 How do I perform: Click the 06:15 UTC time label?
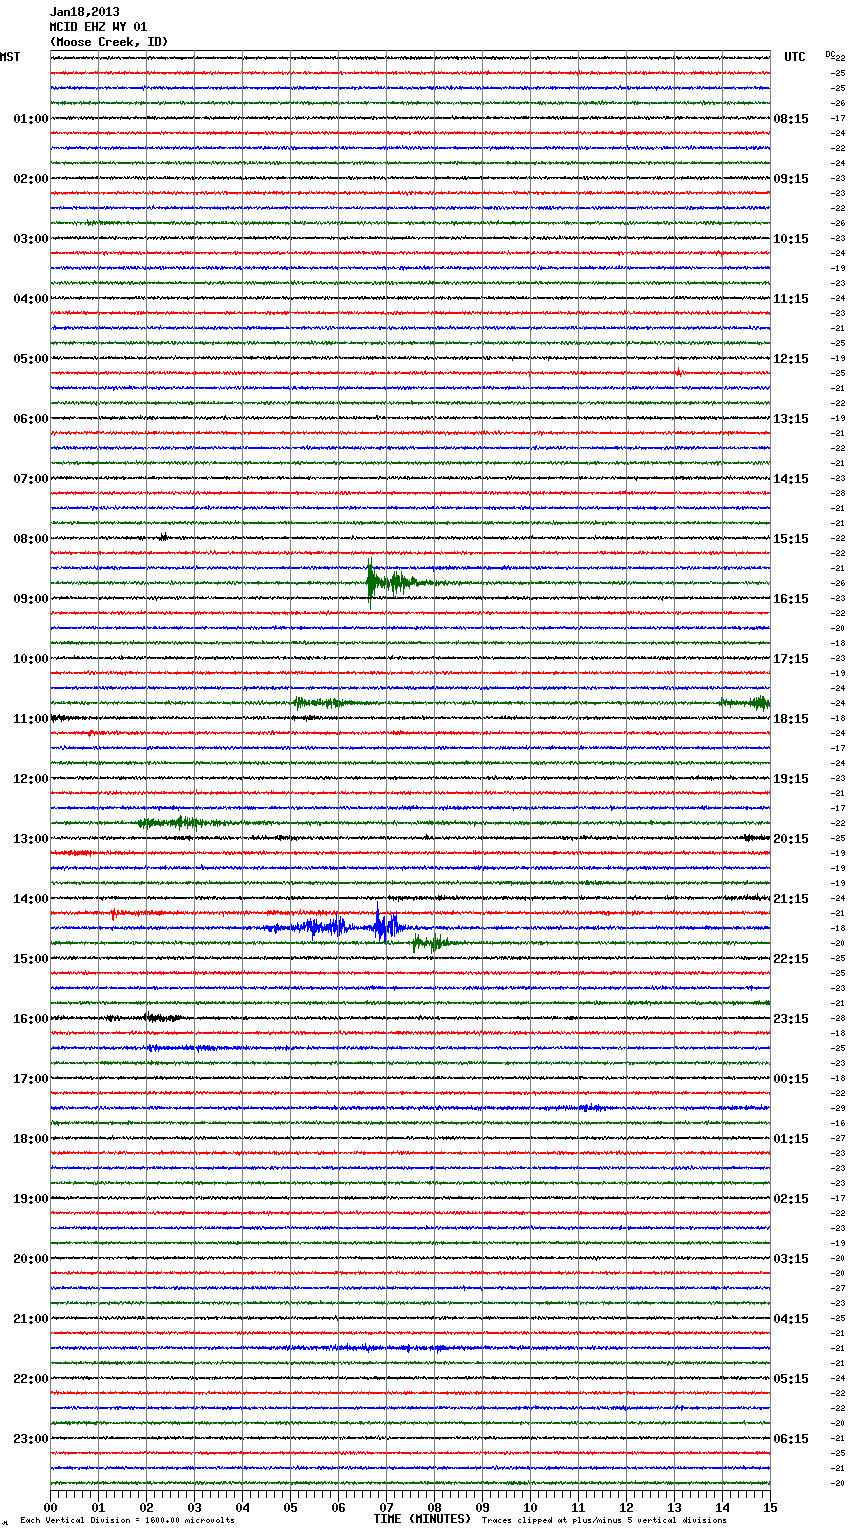pyautogui.click(x=791, y=1439)
